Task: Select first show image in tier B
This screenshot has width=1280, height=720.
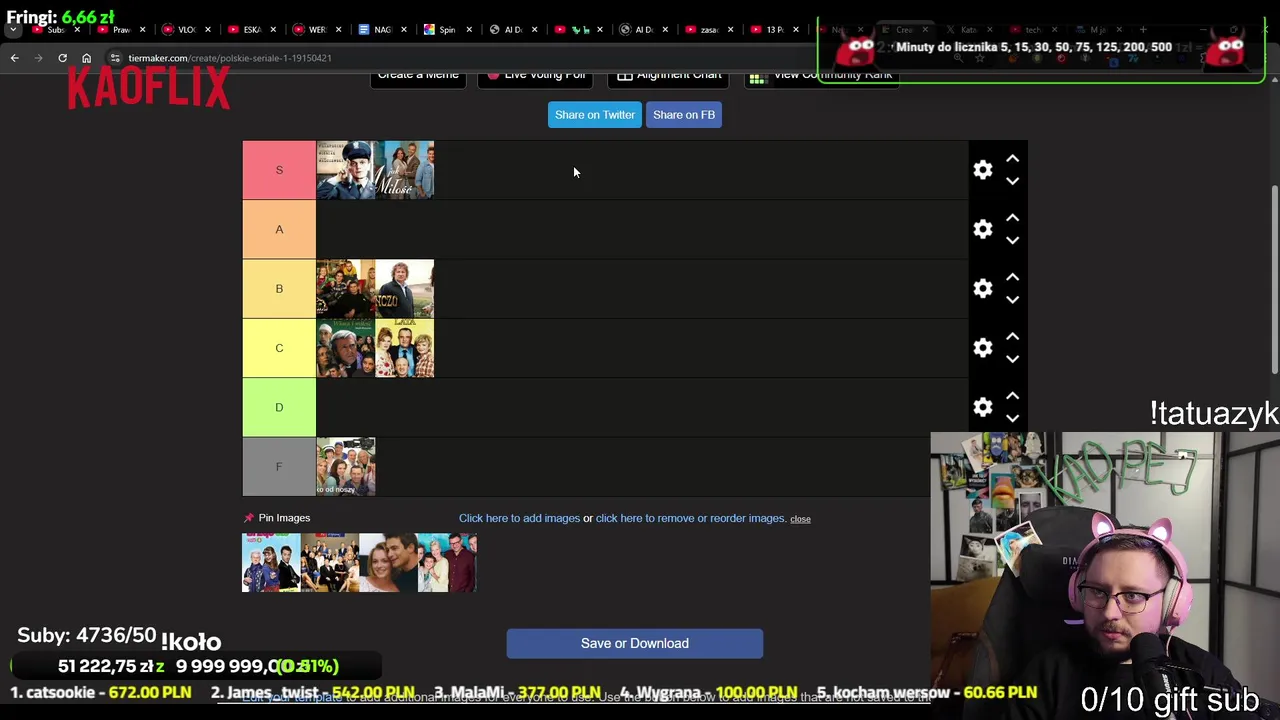Action: click(345, 288)
